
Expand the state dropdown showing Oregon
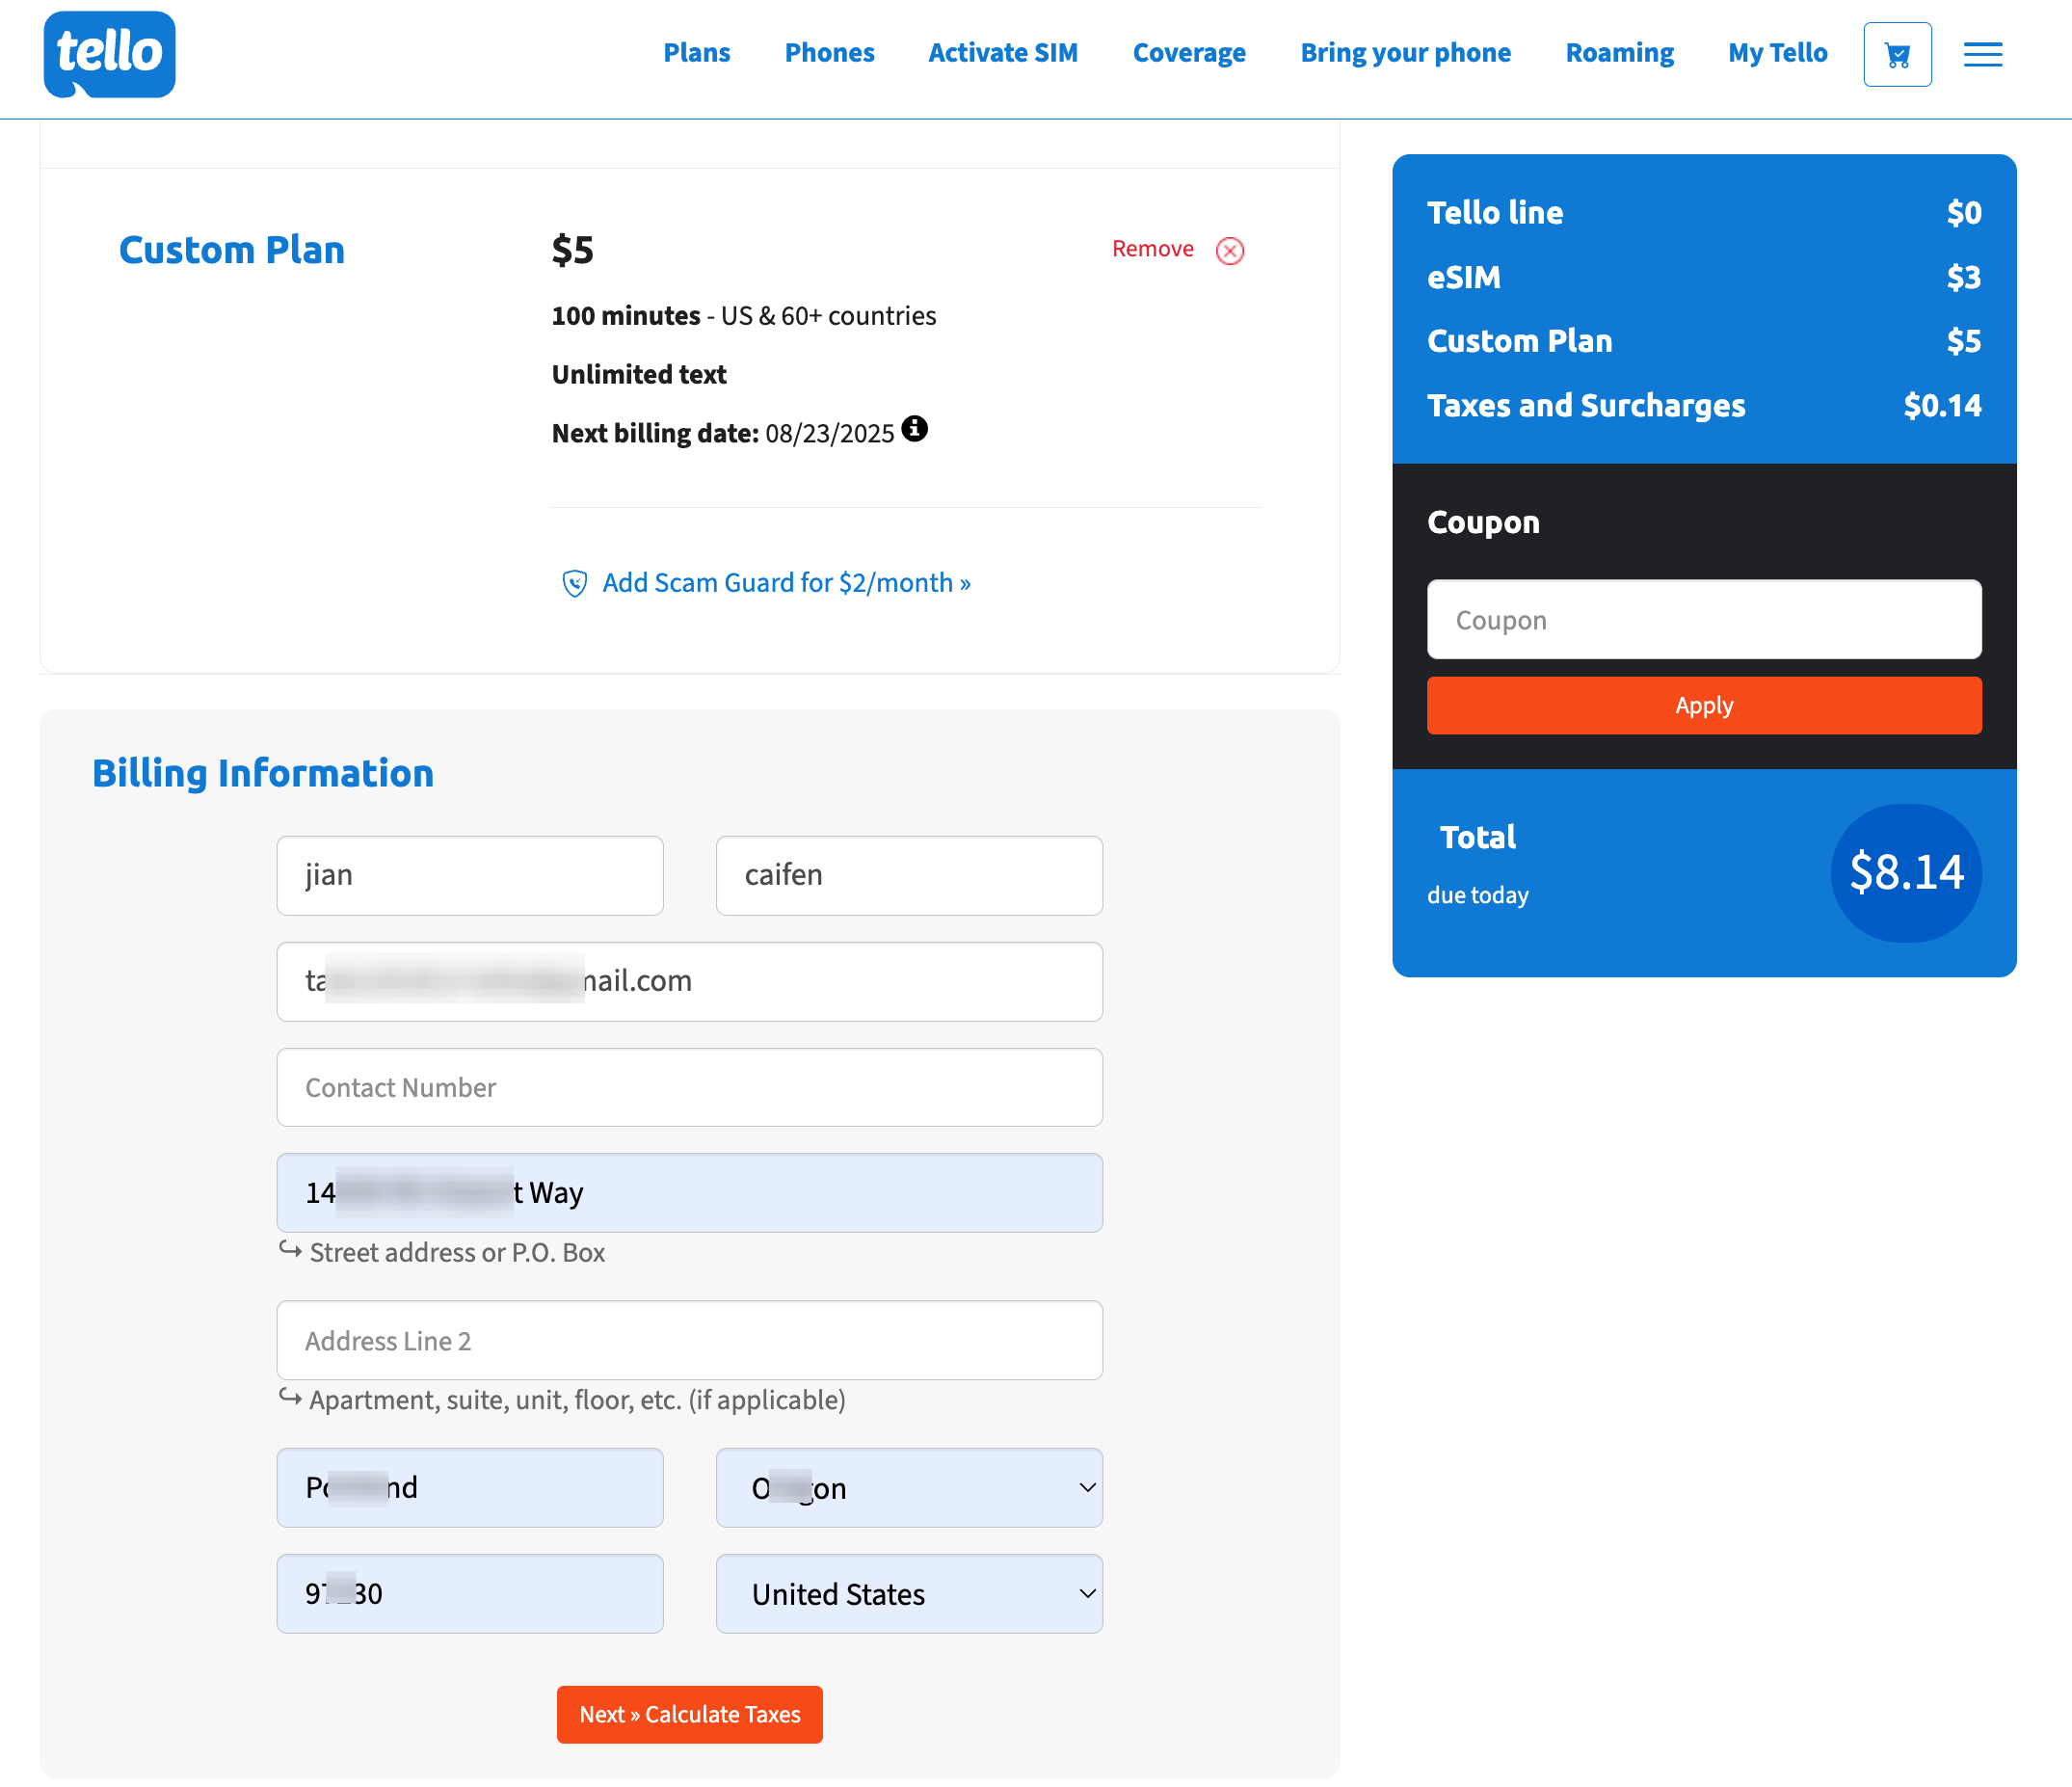point(908,1487)
